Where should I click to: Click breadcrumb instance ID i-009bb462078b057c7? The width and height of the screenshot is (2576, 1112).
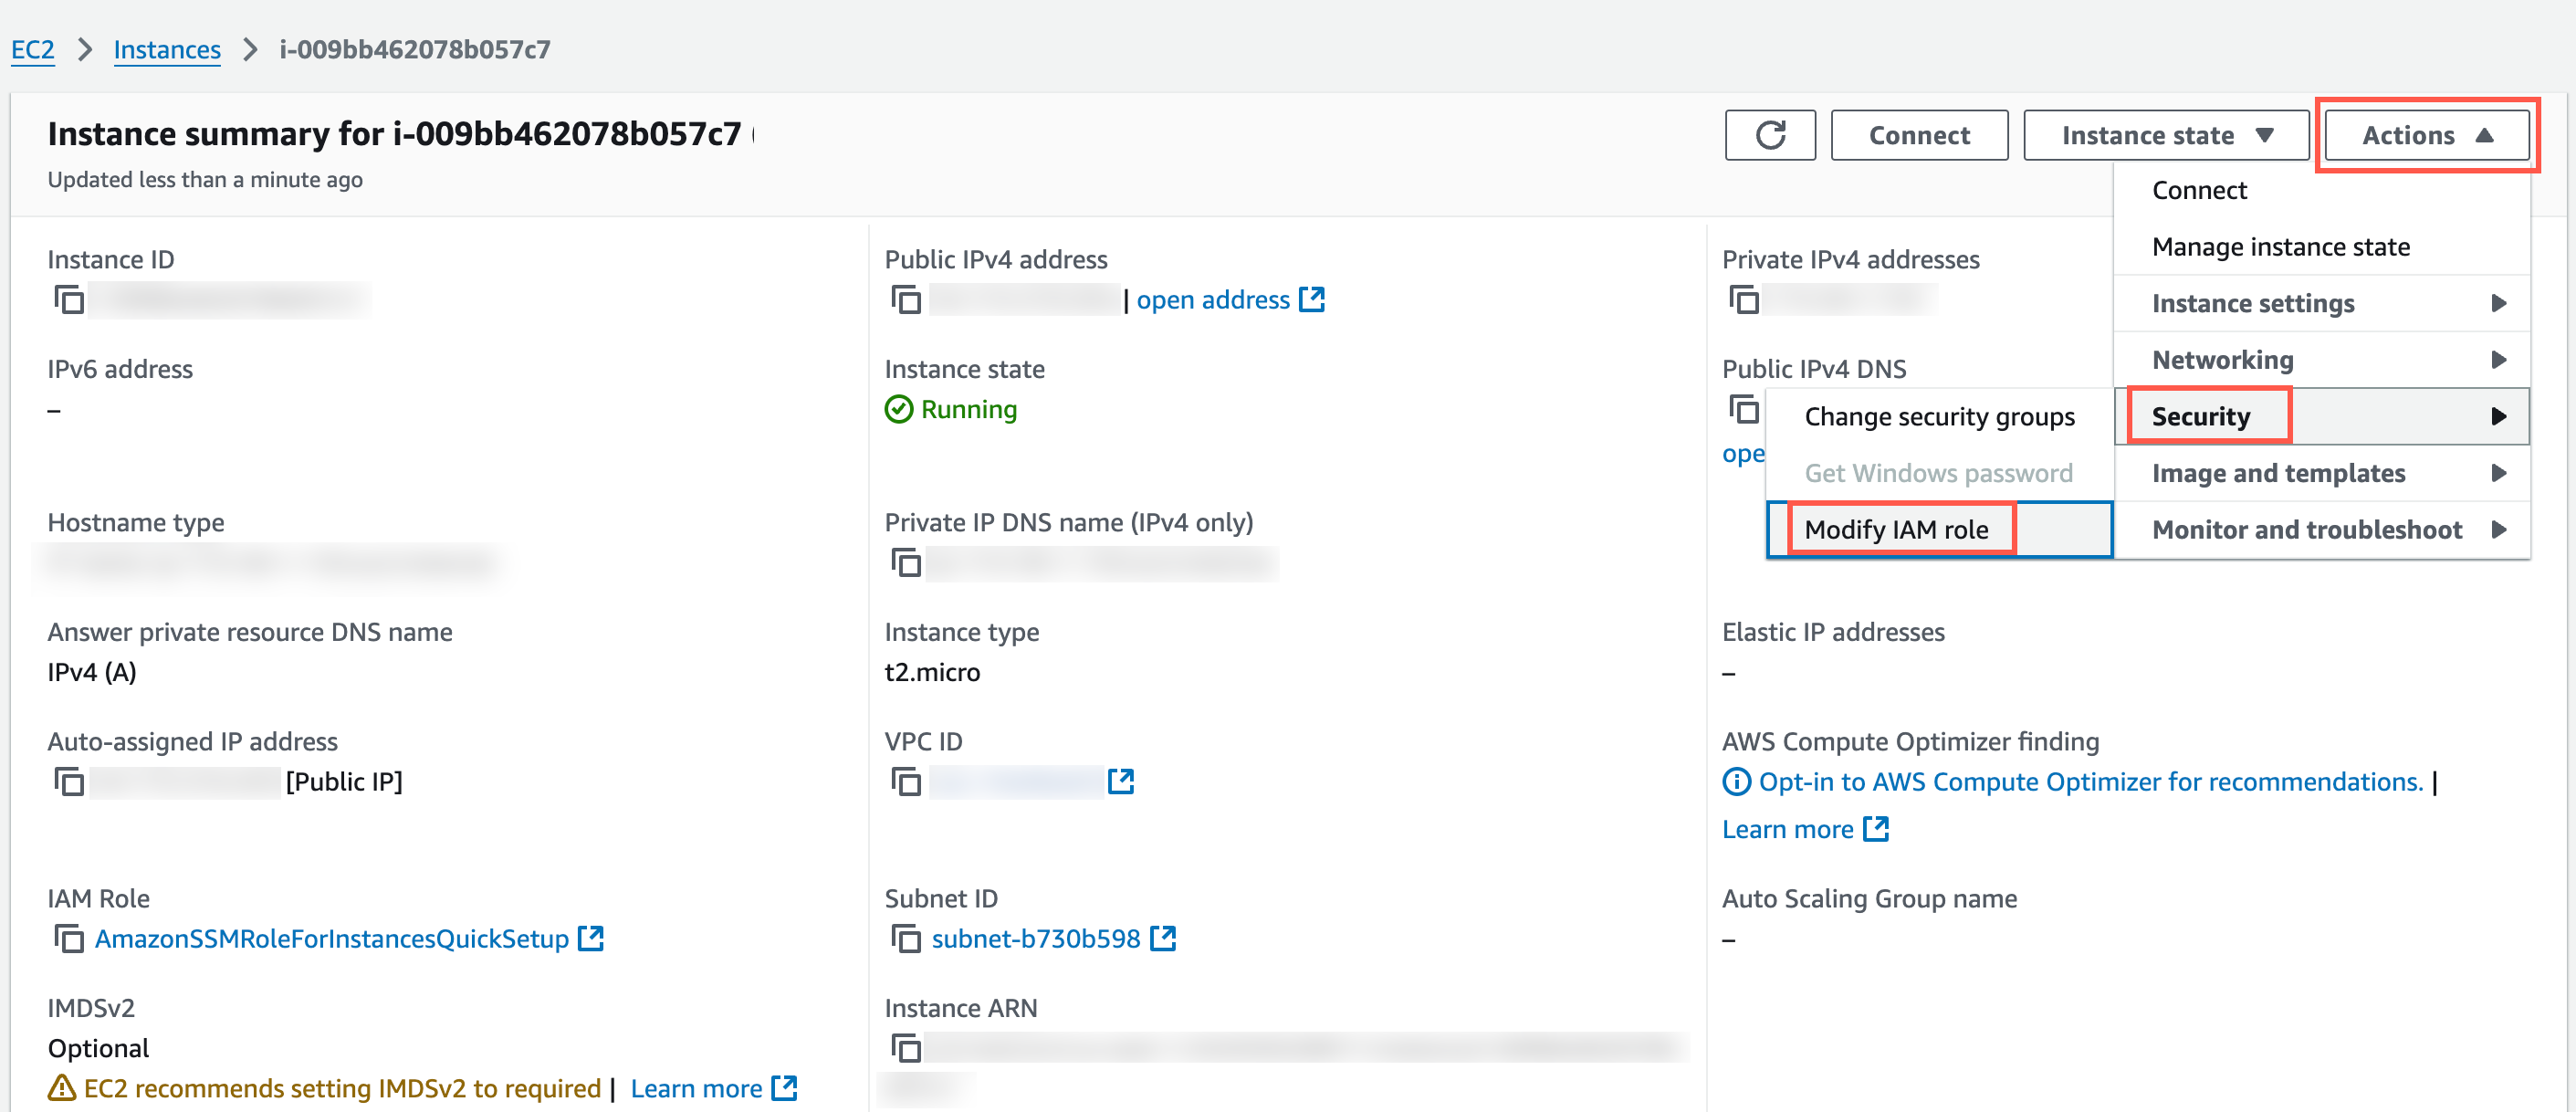pyautogui.click(x=414, y=49)
